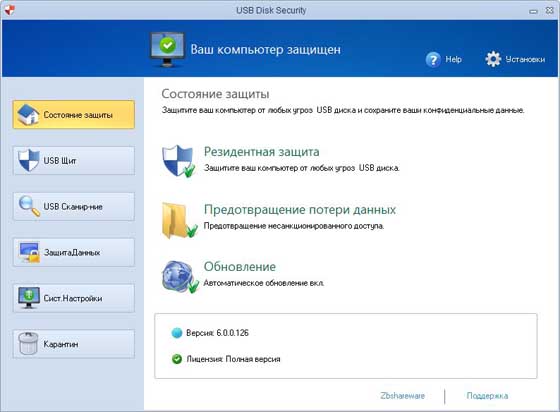Screen dimensions: 560x412
Task: Click the app logo in the title bar
Action: [x=10, y=10]
